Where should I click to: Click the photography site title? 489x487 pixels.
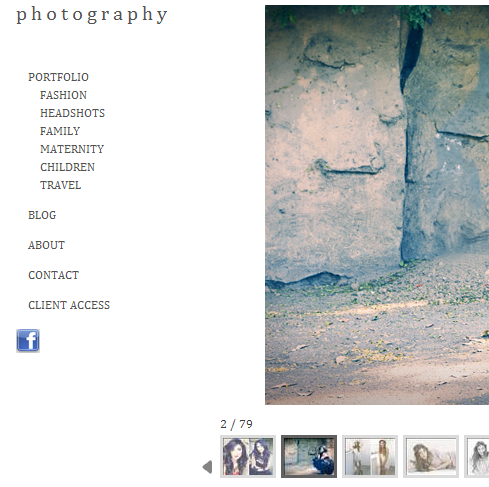coord(92,15)
